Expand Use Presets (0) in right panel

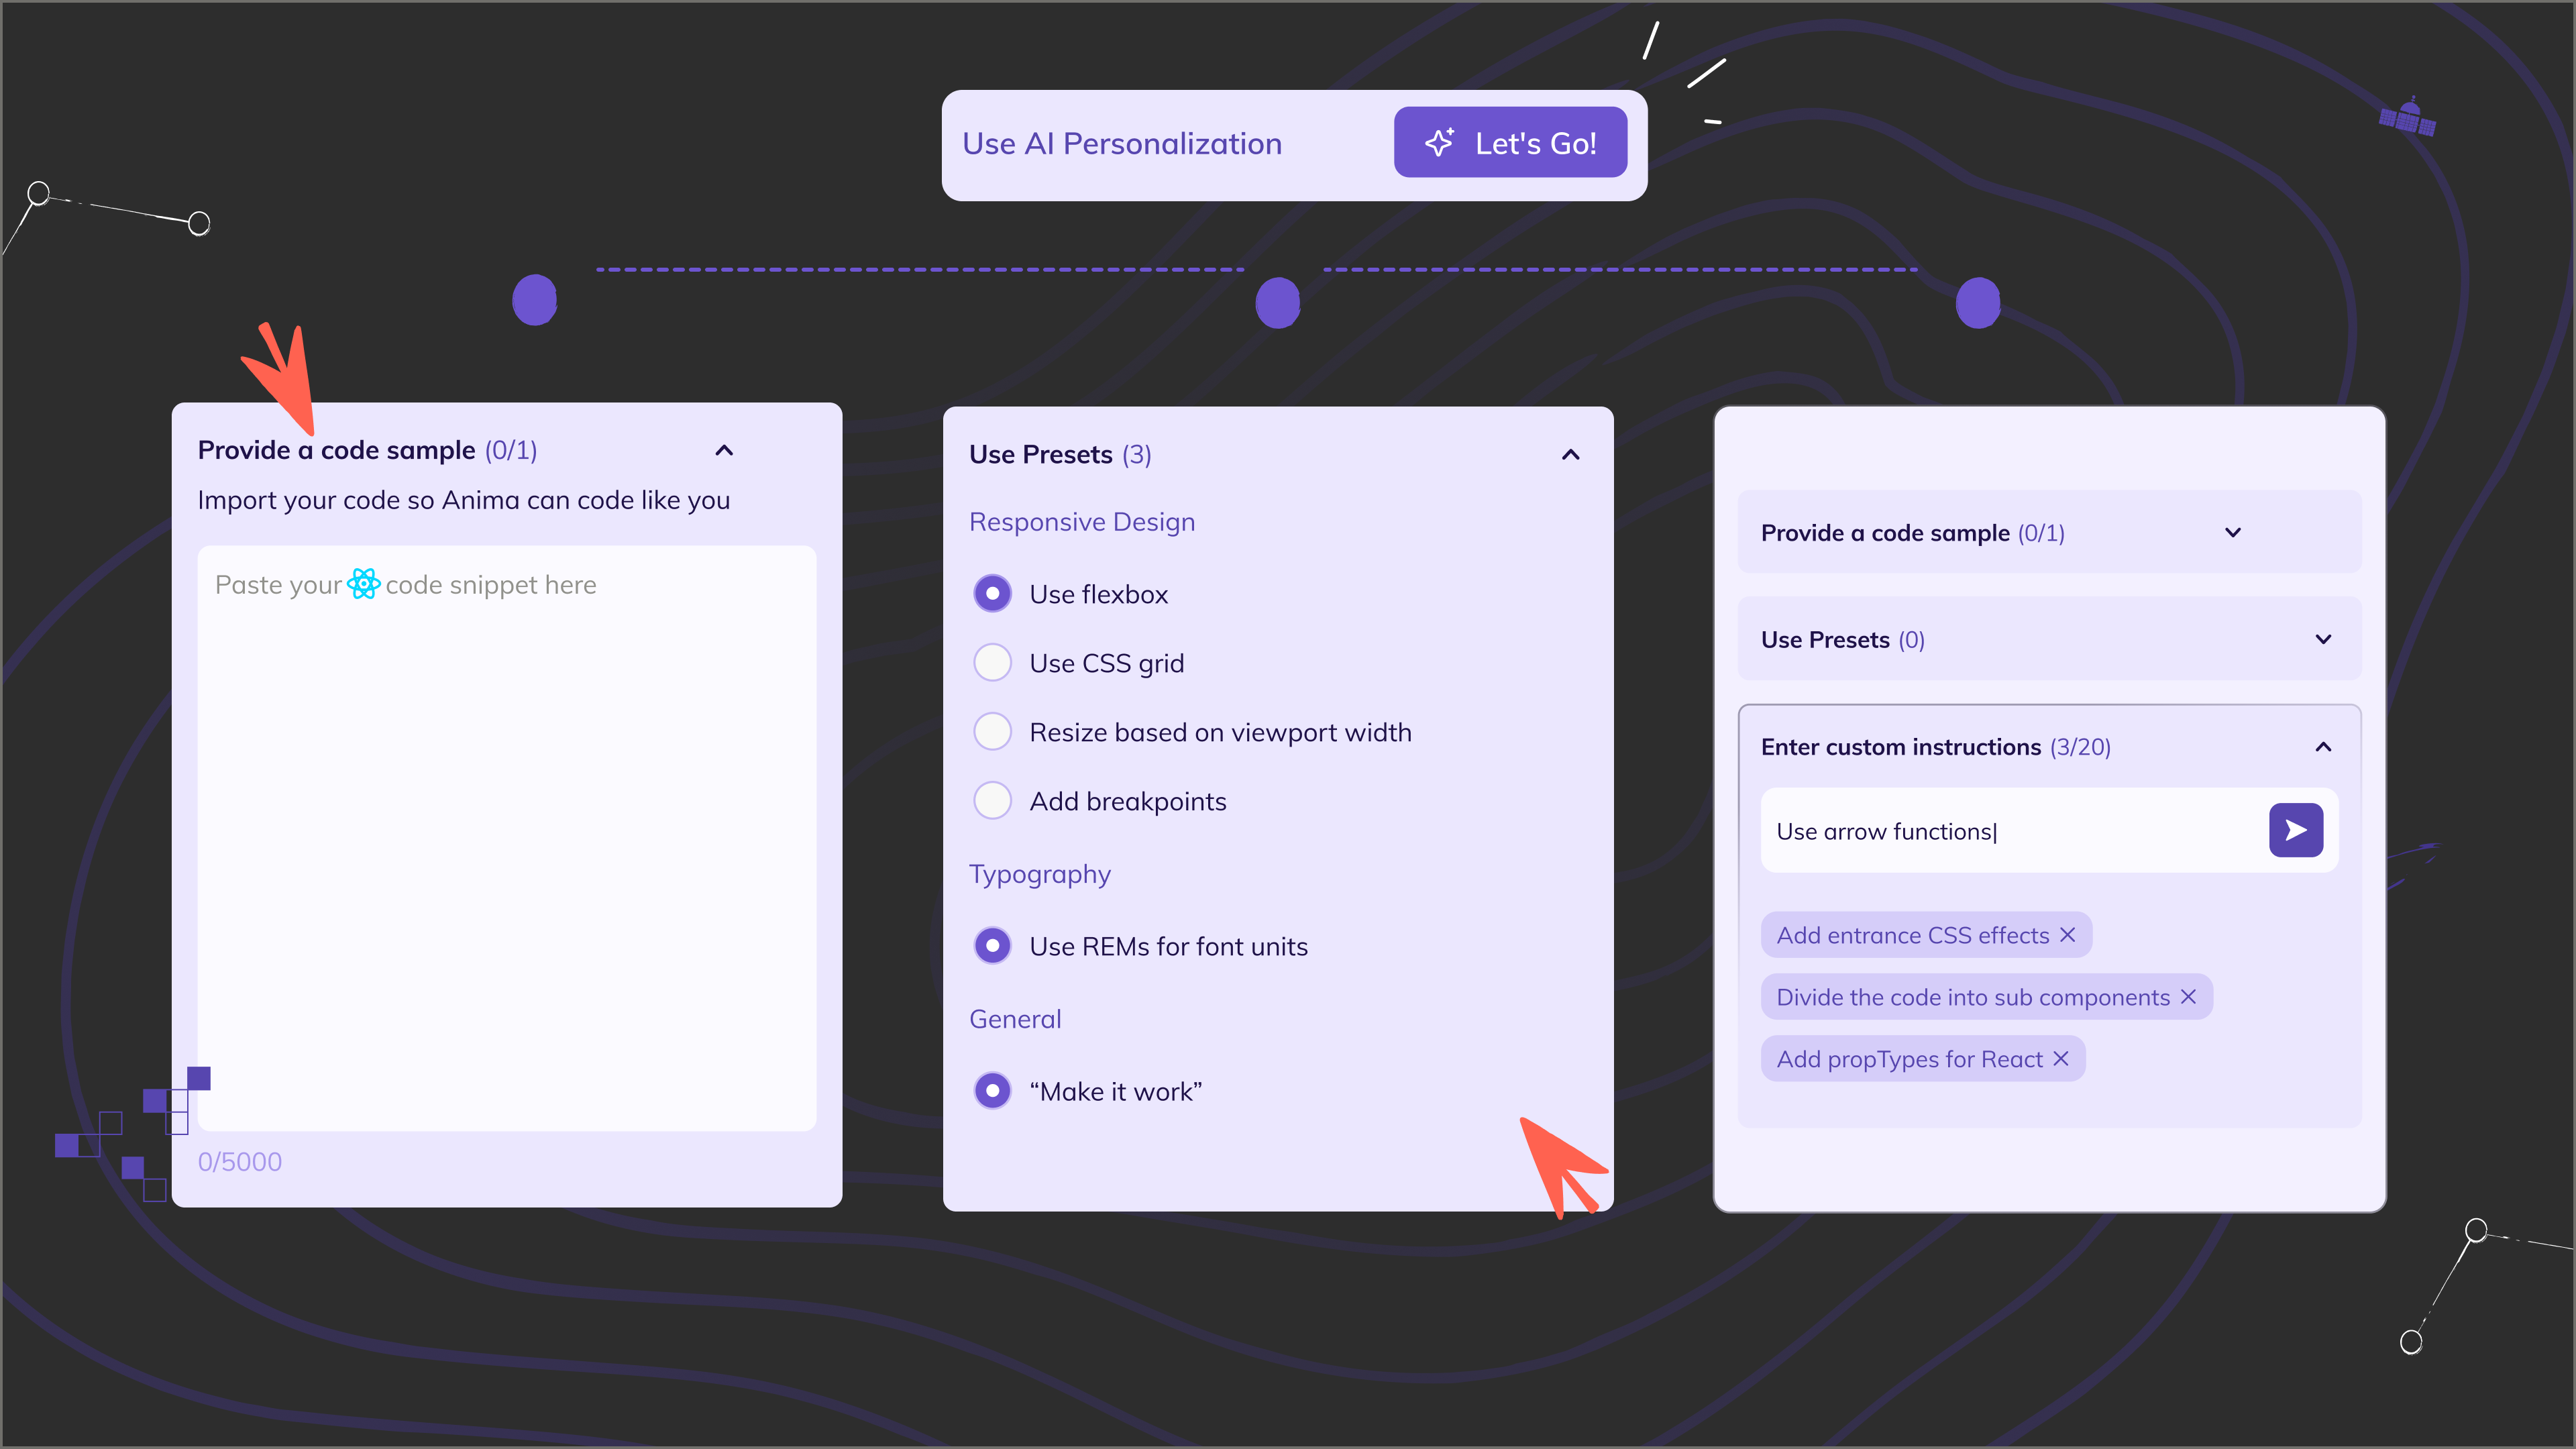[2324, 640]
